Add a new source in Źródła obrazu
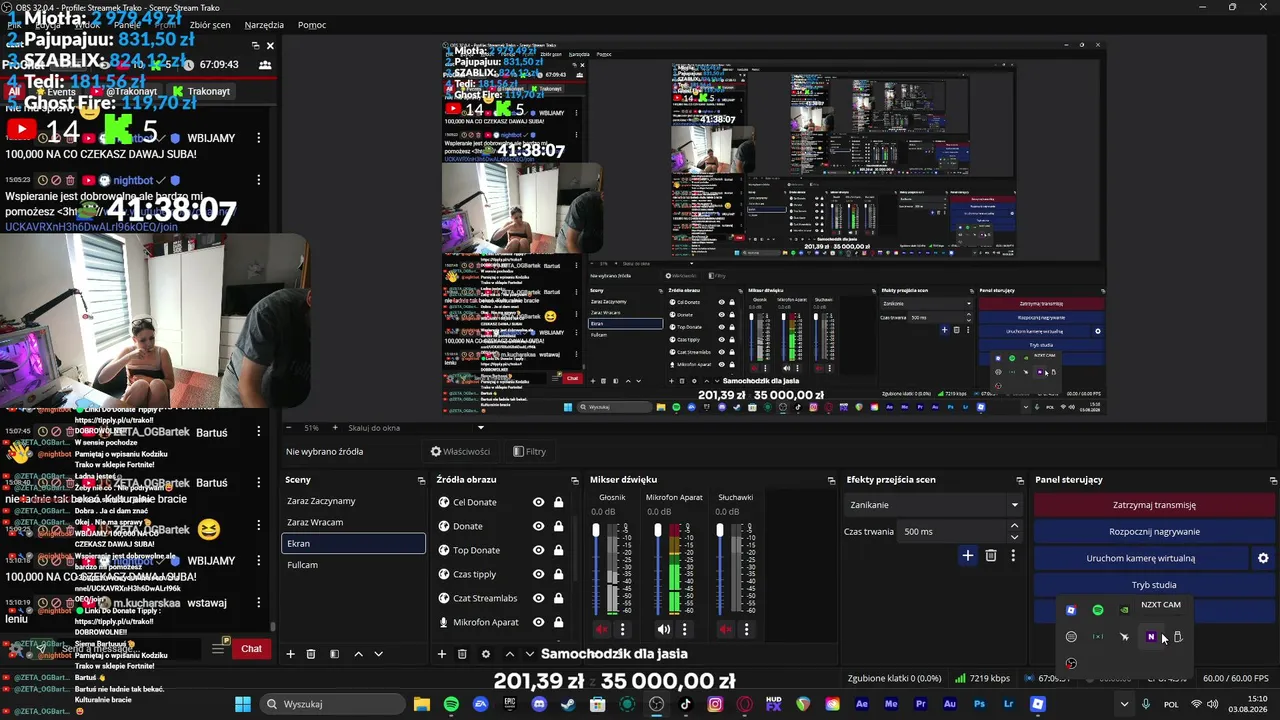 click(x=442, y=654)
